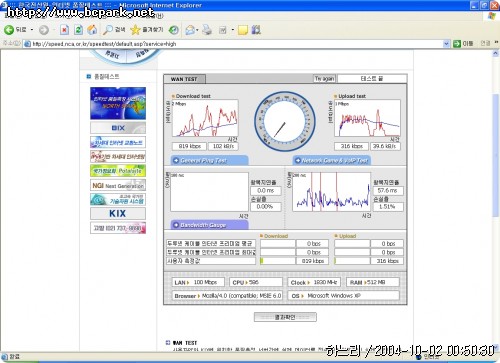Click the address bar URL field
This screenshot has height=363, width=500.
[x=237, y=44]
